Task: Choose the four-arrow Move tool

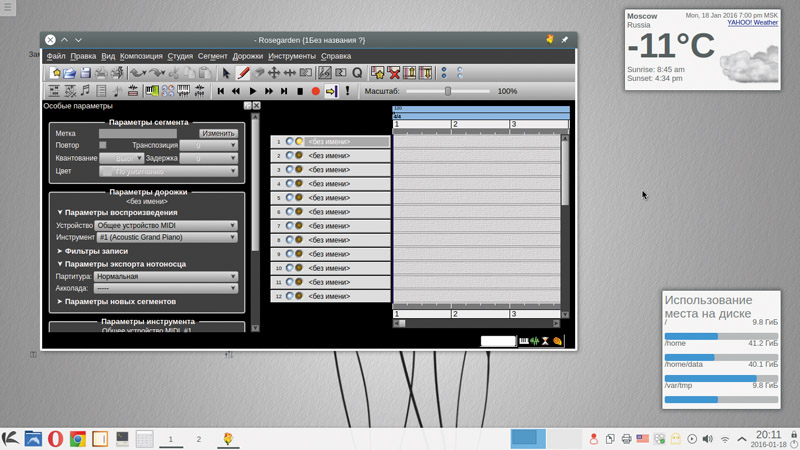Action: point(274,73)
